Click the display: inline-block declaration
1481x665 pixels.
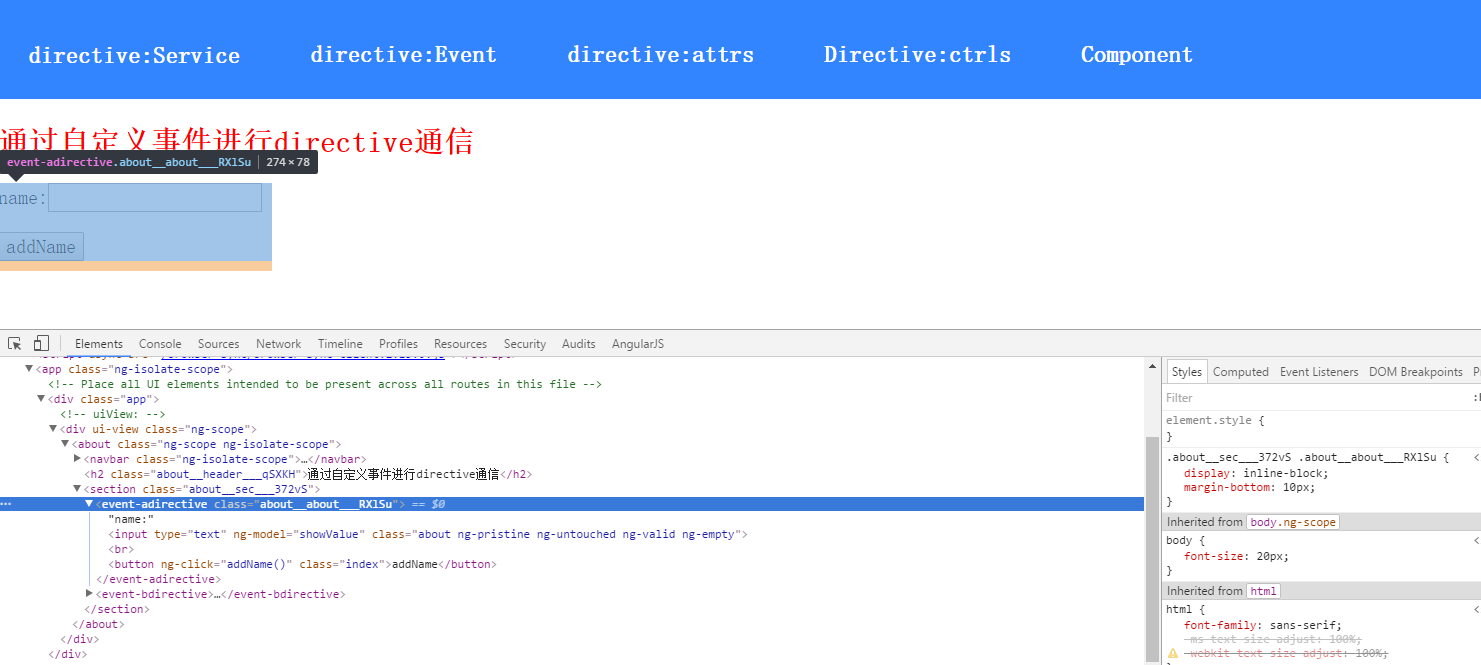pos(1256,473)
